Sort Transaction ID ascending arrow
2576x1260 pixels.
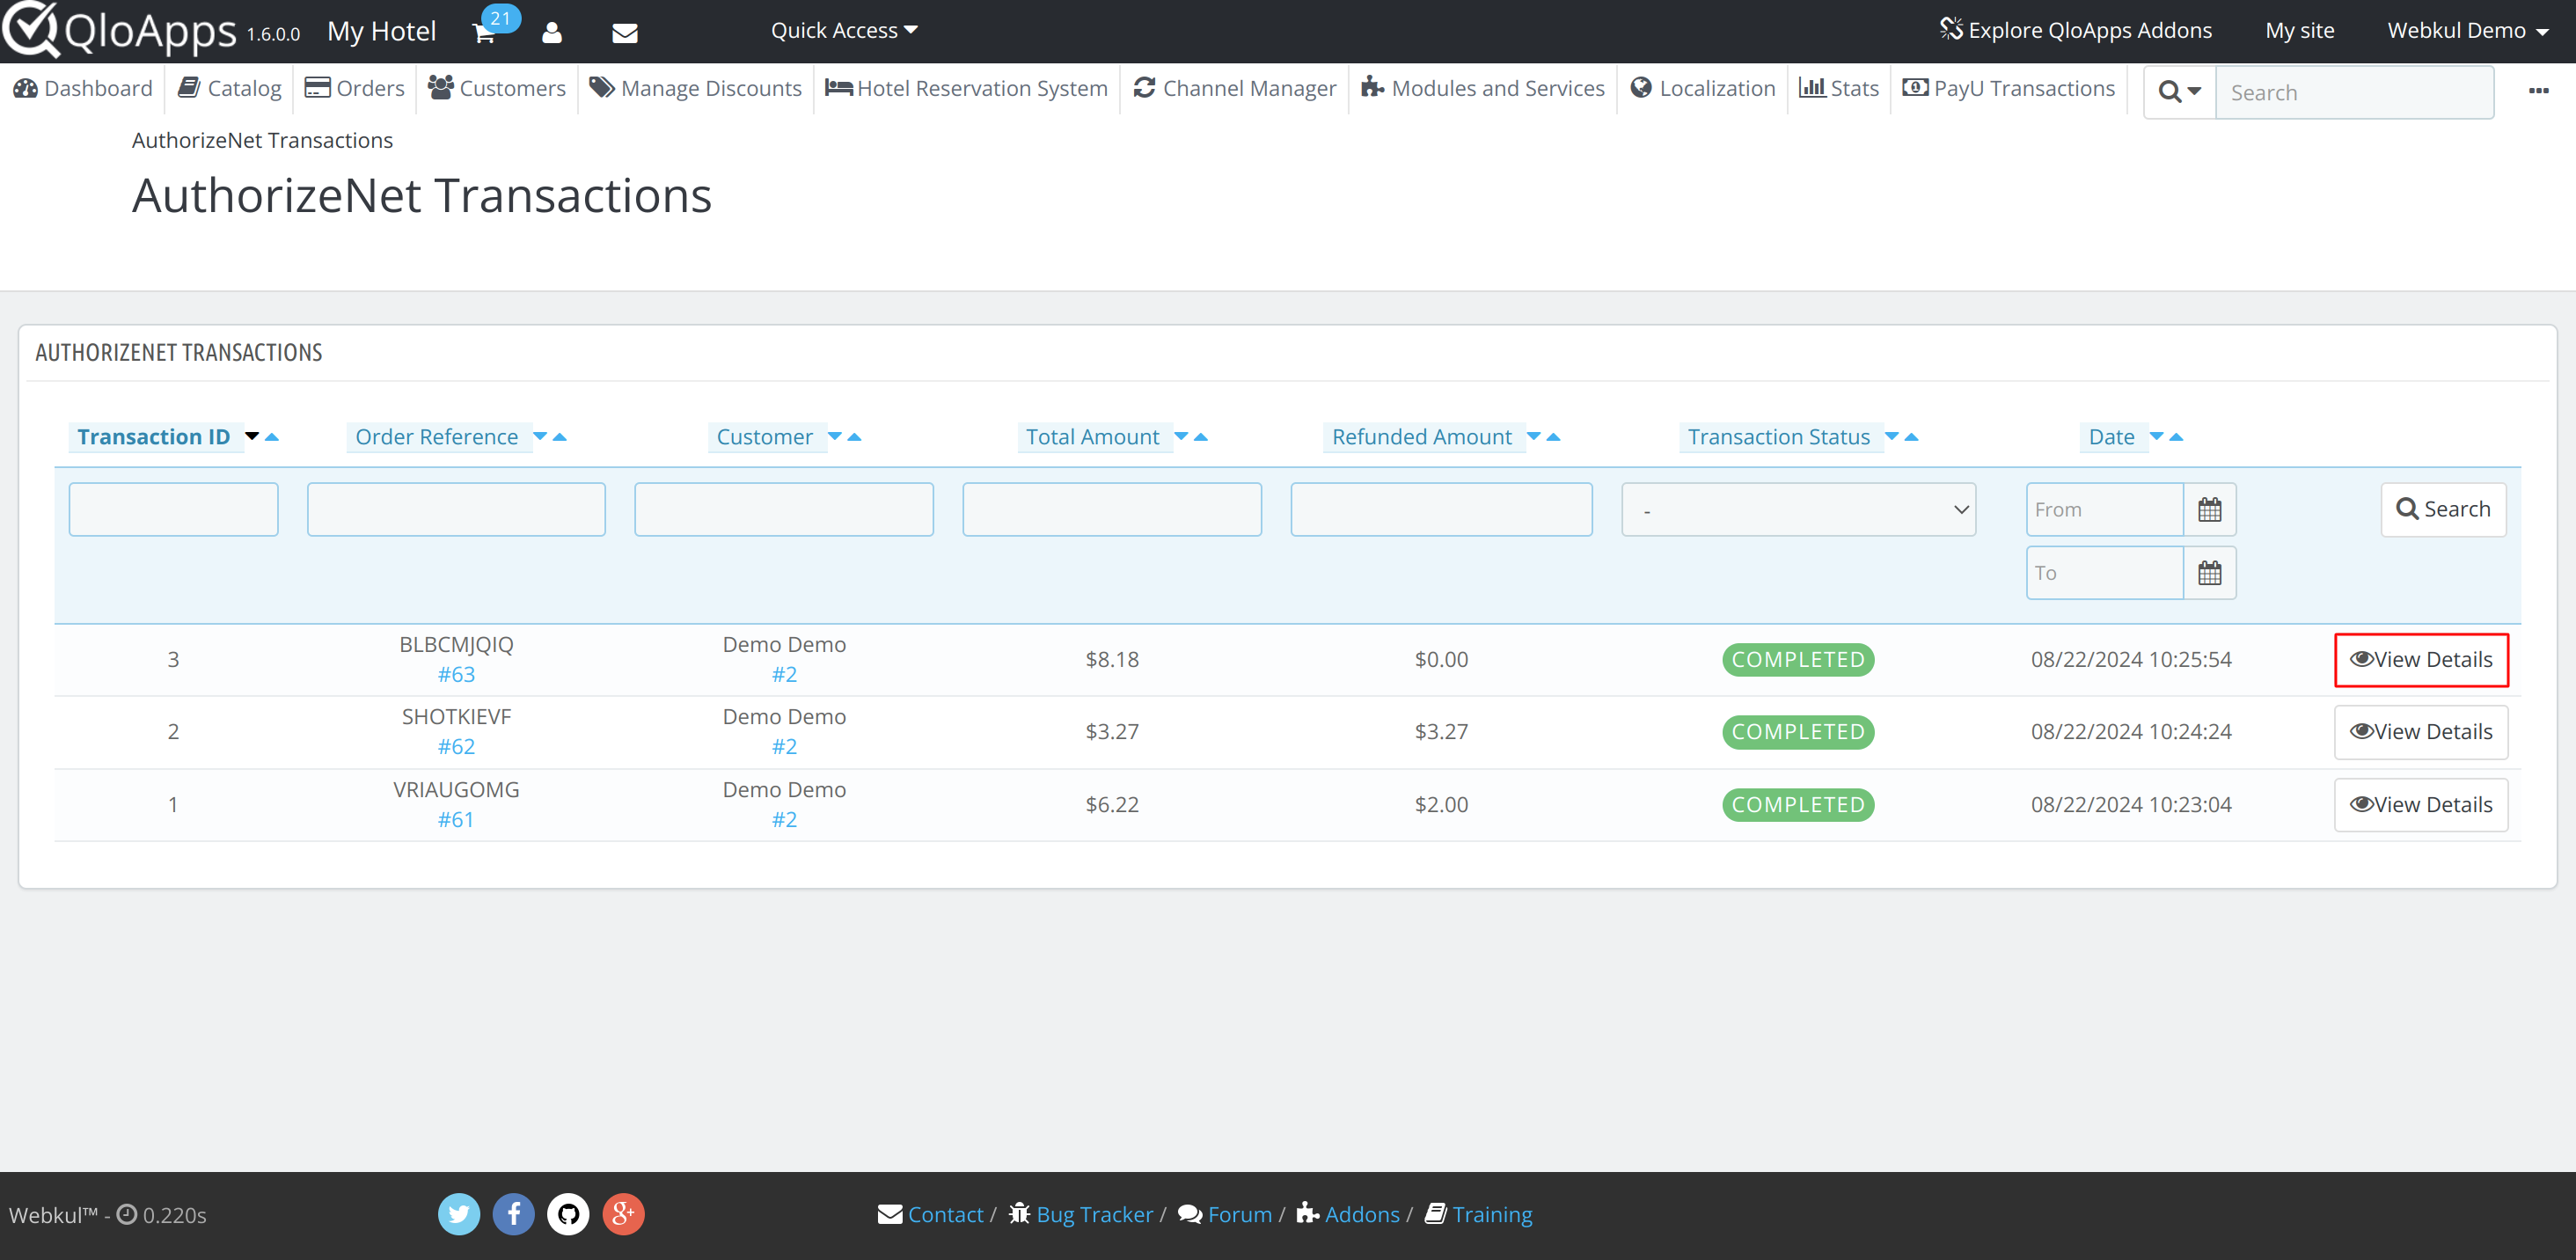pyautogui.click(x=272, y=436)
